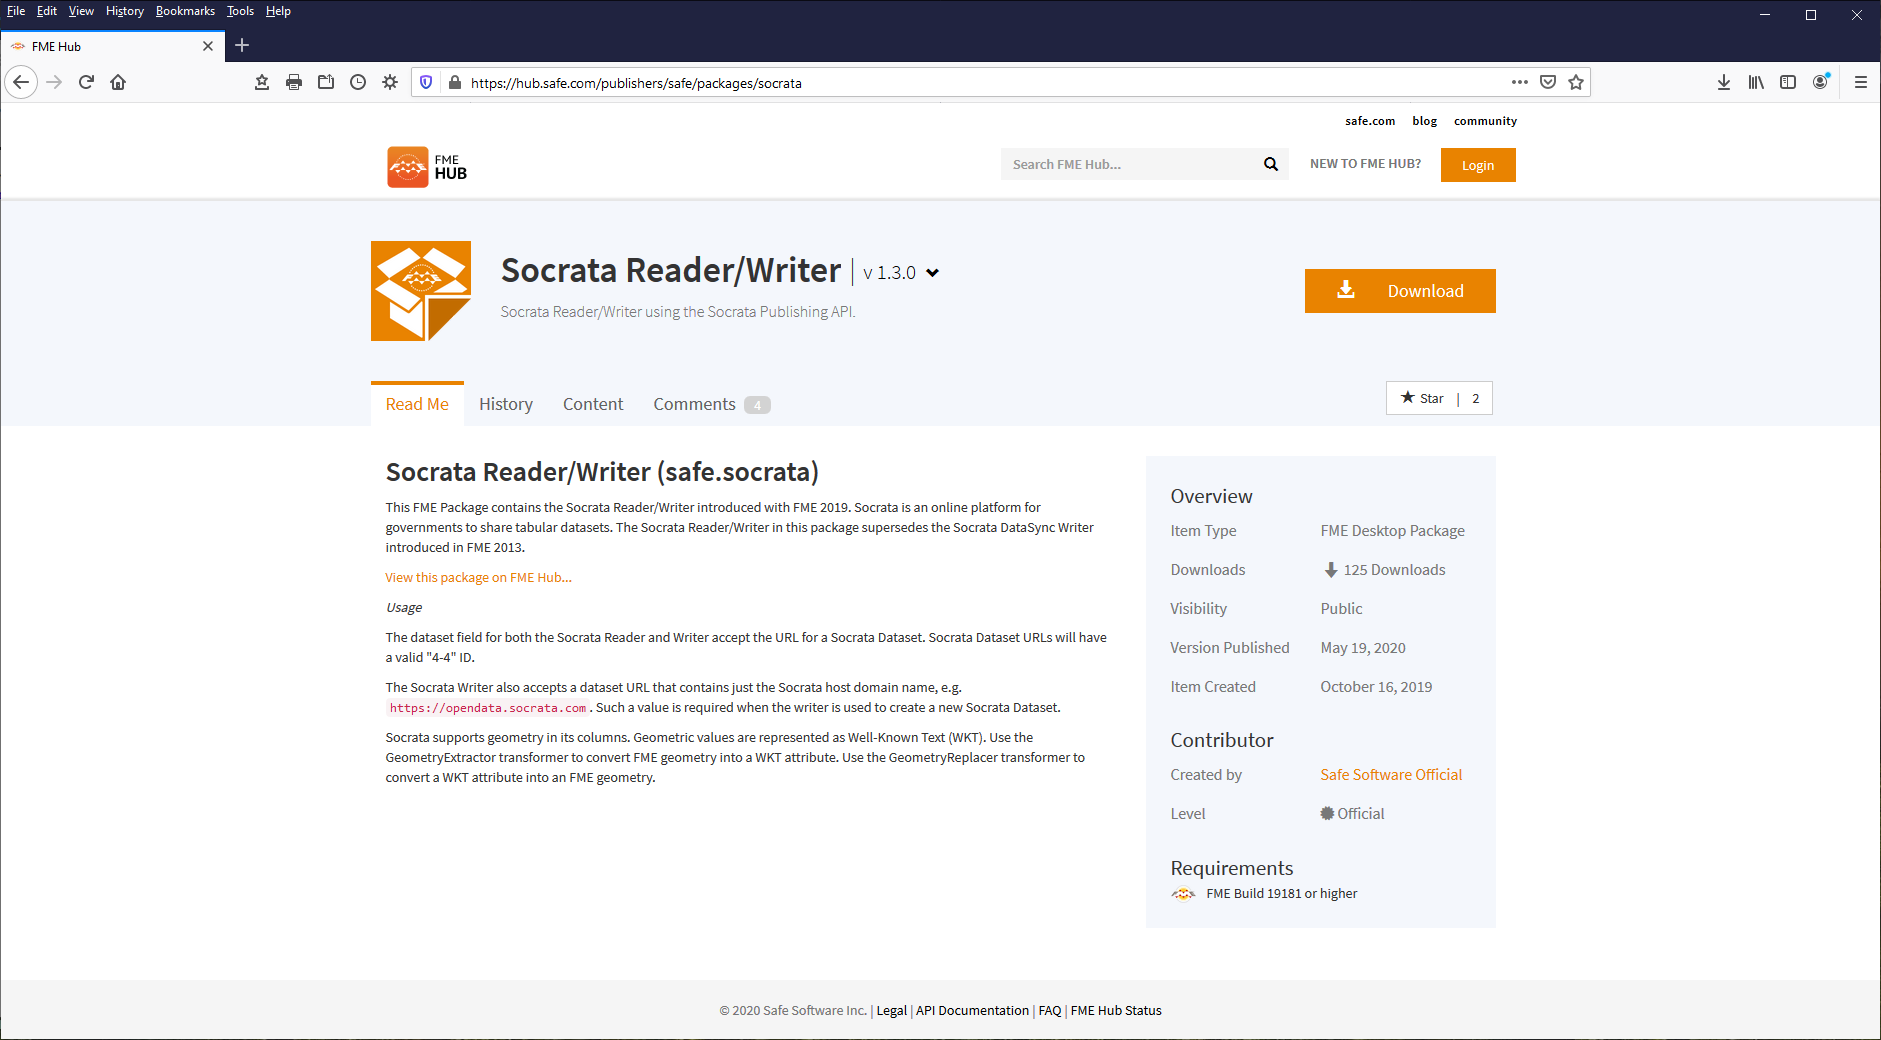This screenshot has width=1881, height=1040.
Task: Click the orange Login button
Action: coord(1478,165)
